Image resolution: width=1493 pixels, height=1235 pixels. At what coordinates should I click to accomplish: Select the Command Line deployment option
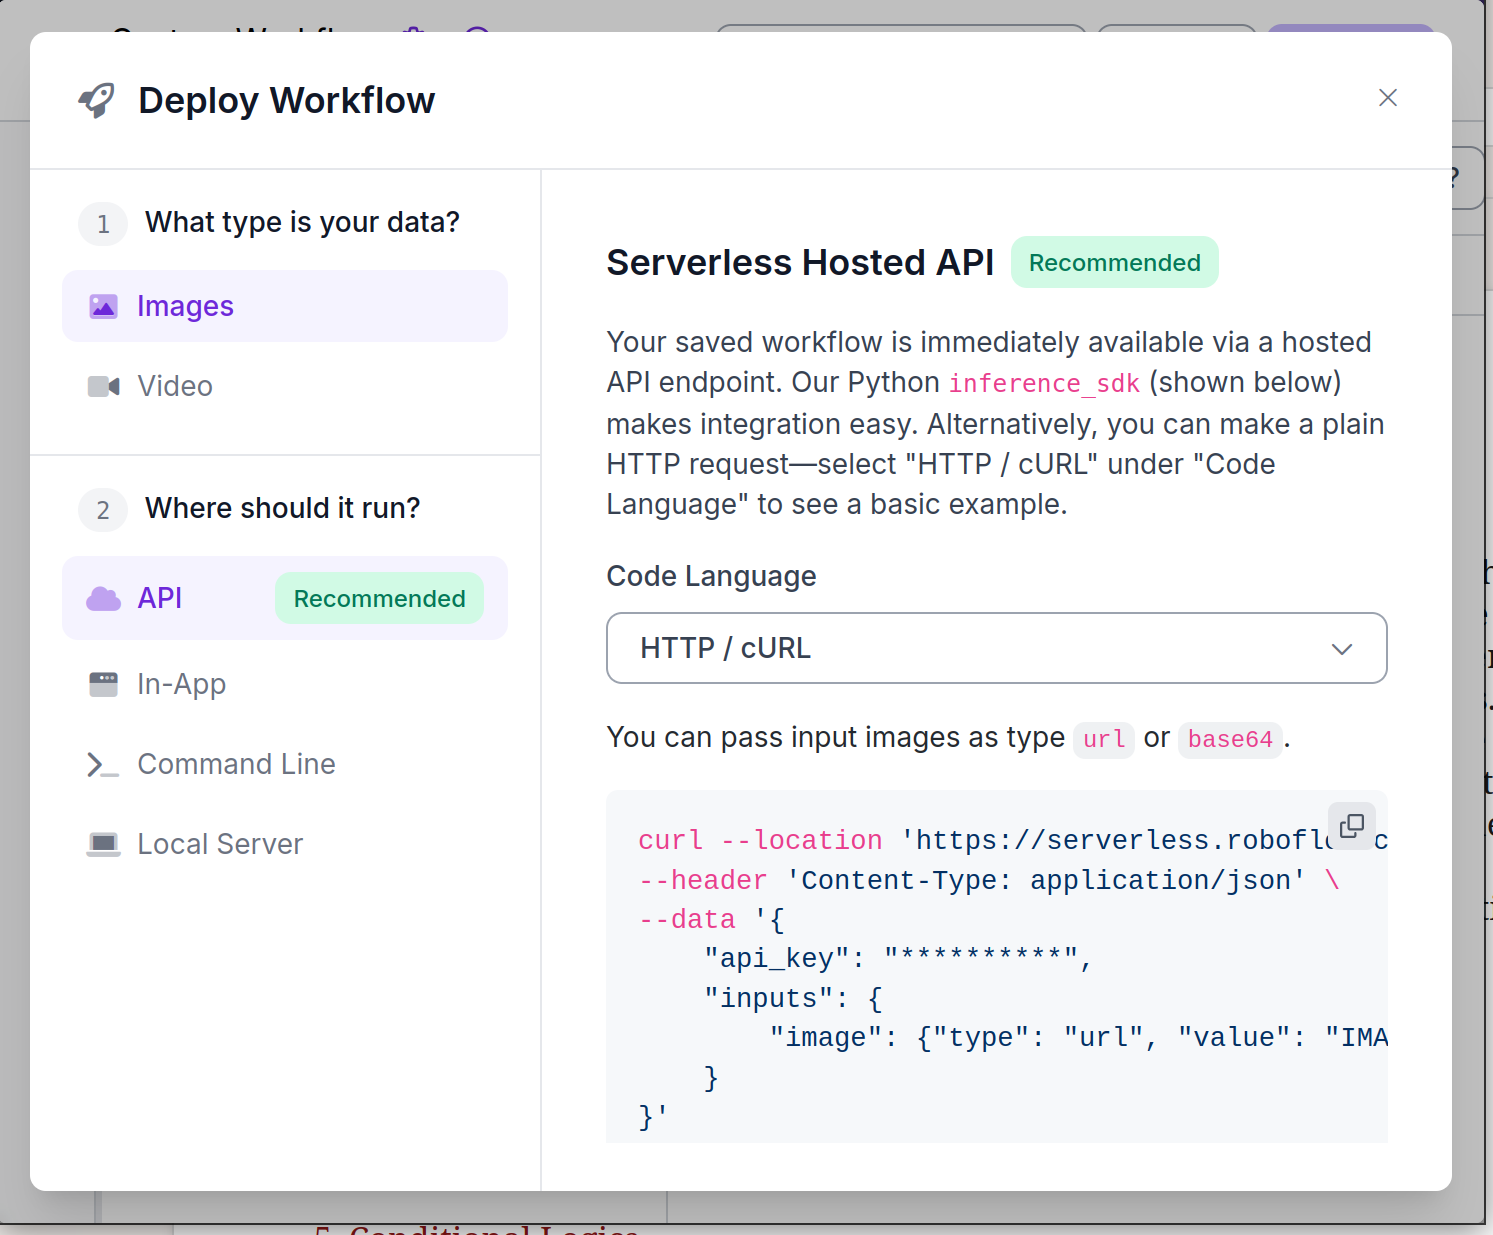click(x=236, y=764)
